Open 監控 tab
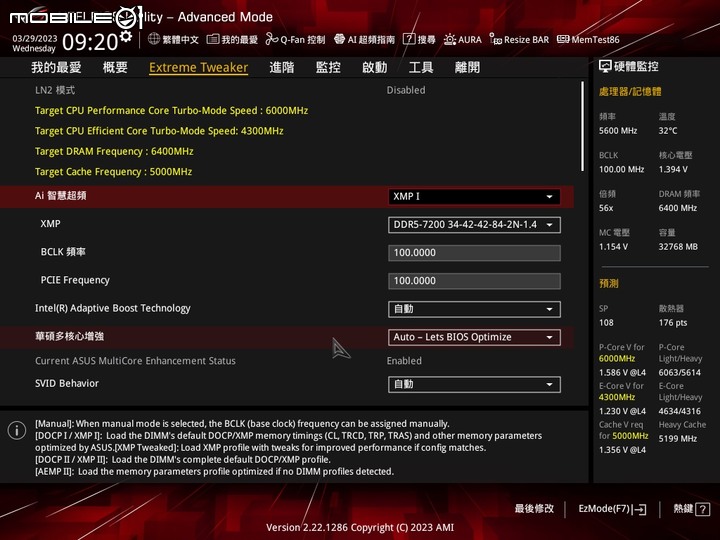 pos(328,68)
